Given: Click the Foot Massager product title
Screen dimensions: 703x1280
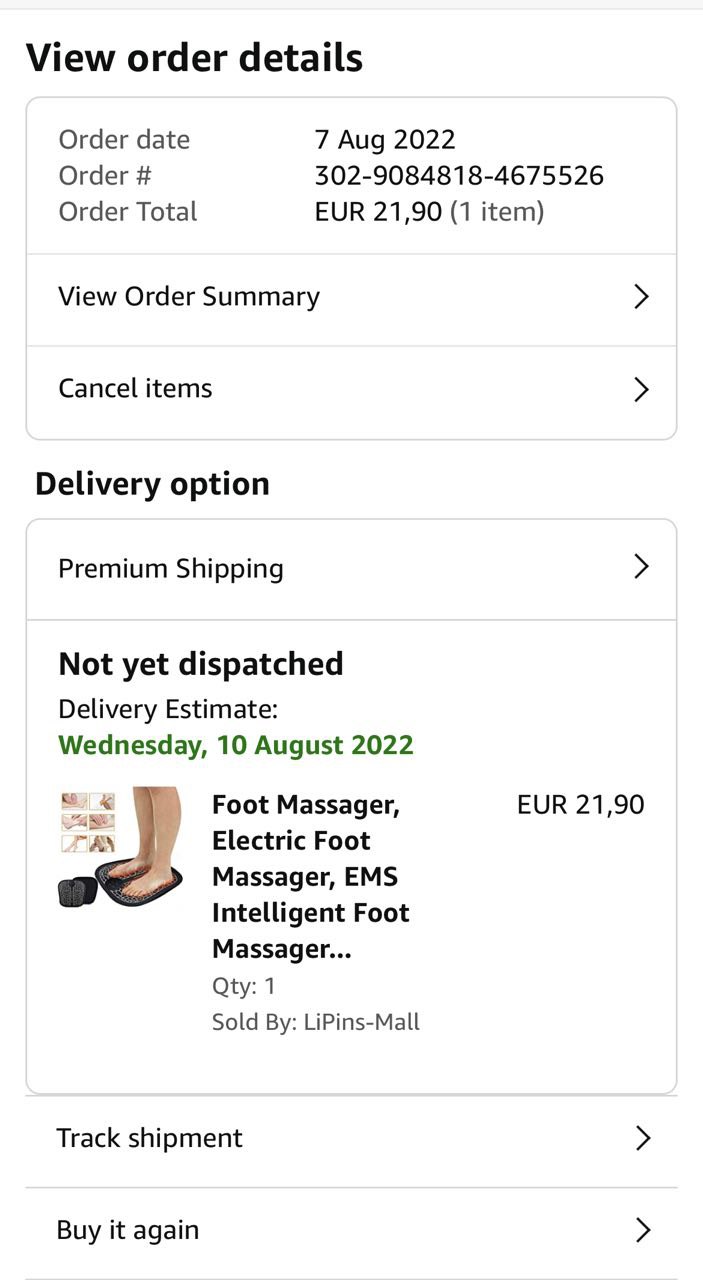Looking at the screenshot, I should click(x=310, y=876).
